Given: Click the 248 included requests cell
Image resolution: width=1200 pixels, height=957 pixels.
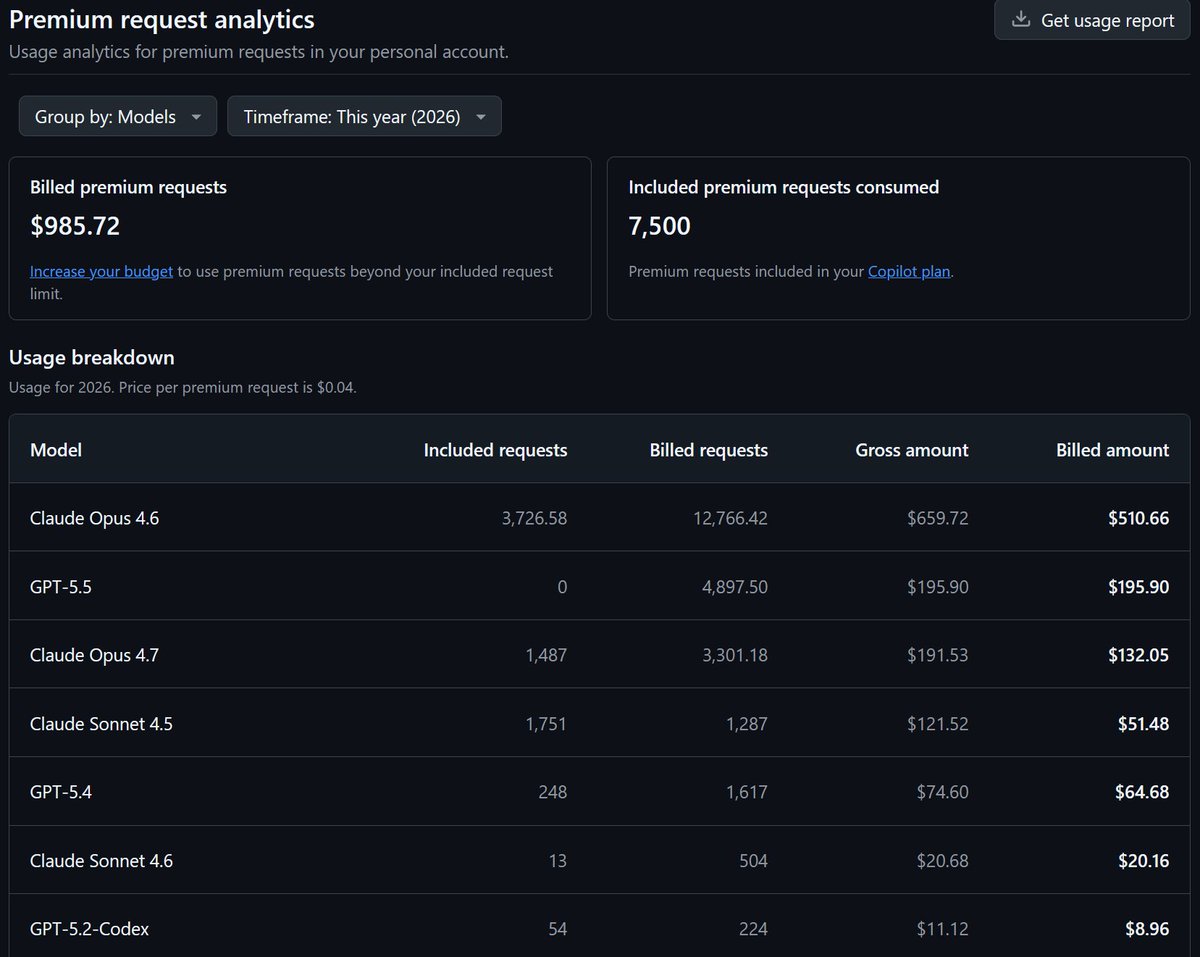Looking at the screenshot, I should click(552, 792).
